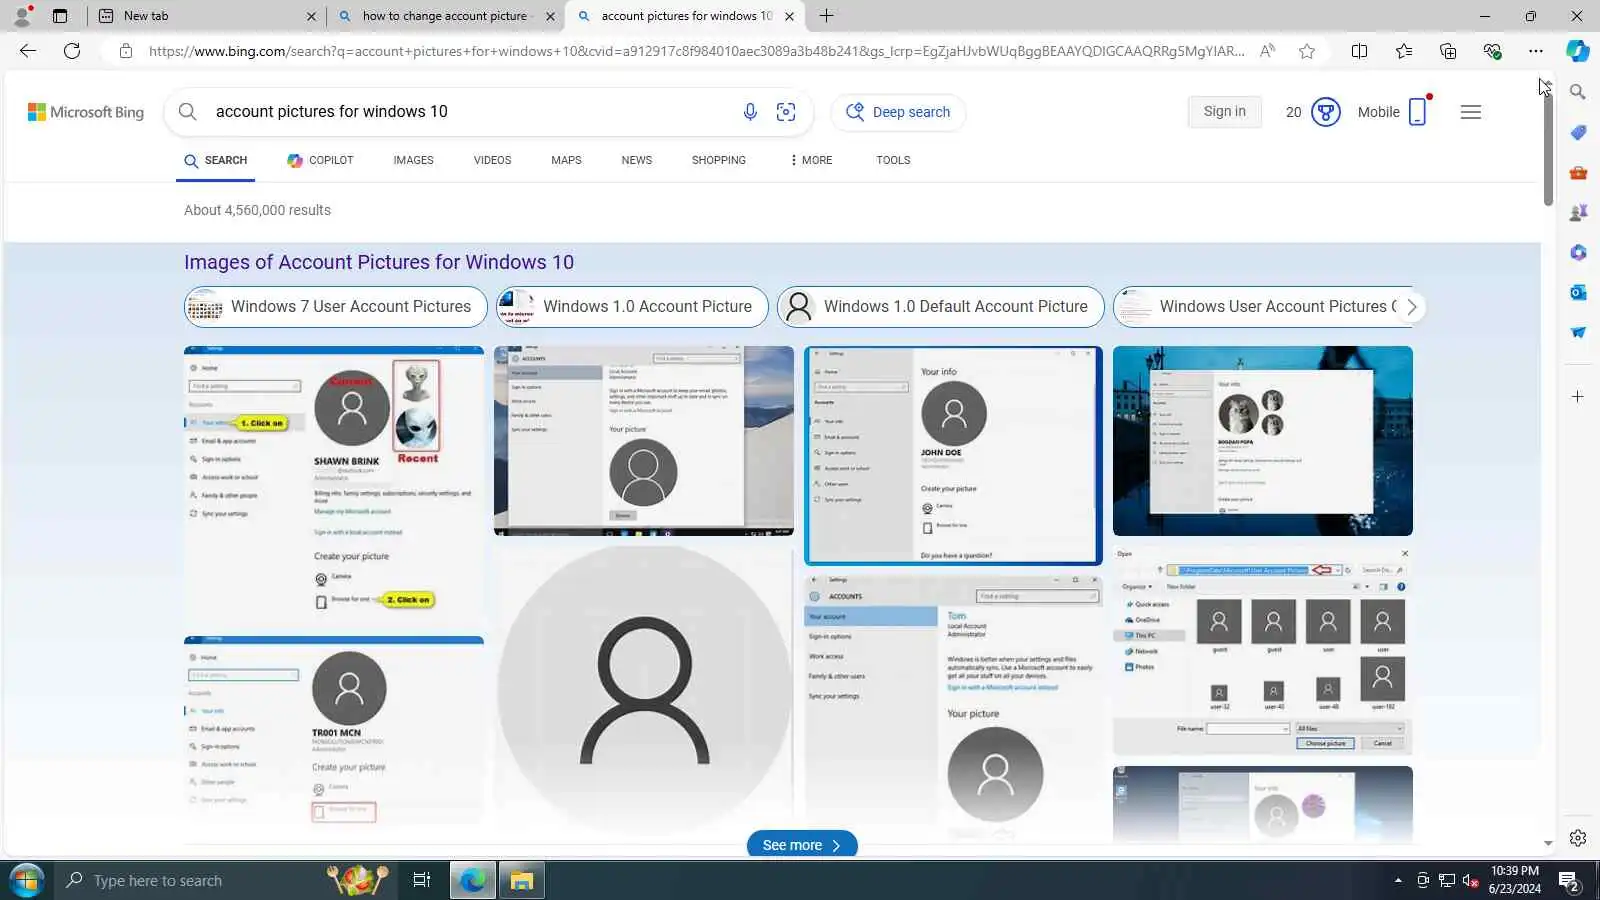The image size is (1600, 900).
Task: Click the taskbar 'Type here to search' box
Action: point(225,881)
